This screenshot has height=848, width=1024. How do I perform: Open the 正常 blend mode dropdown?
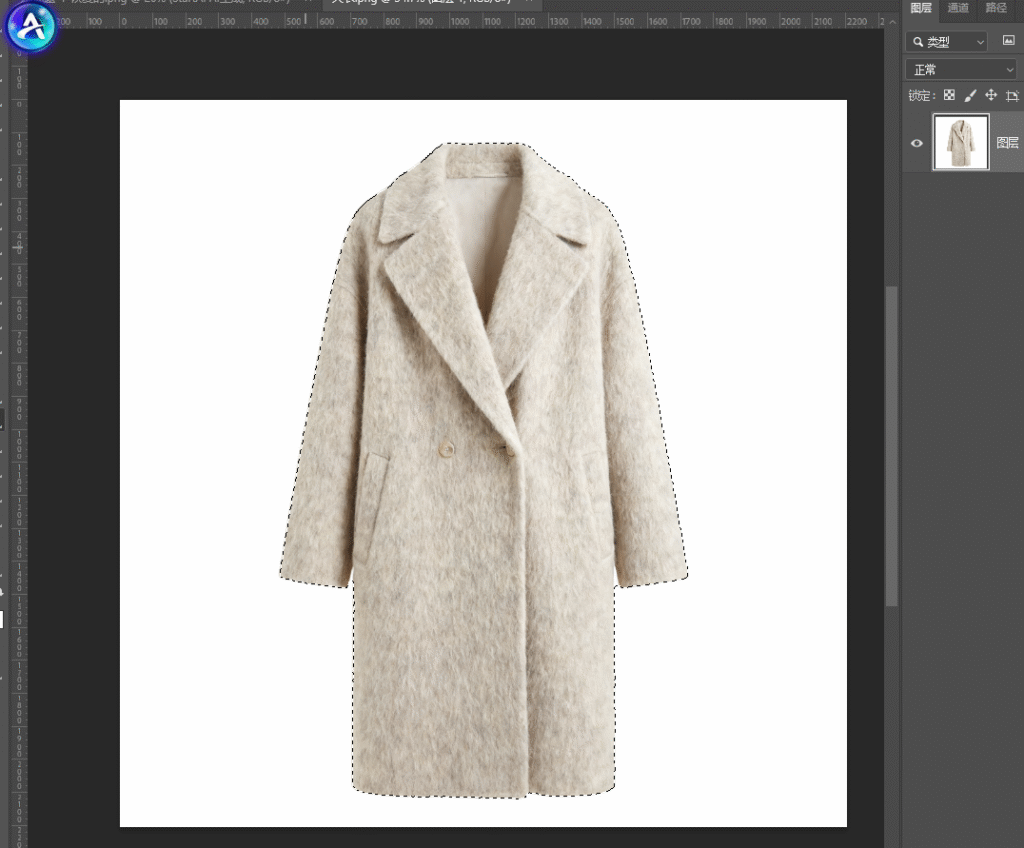point(960,69)
